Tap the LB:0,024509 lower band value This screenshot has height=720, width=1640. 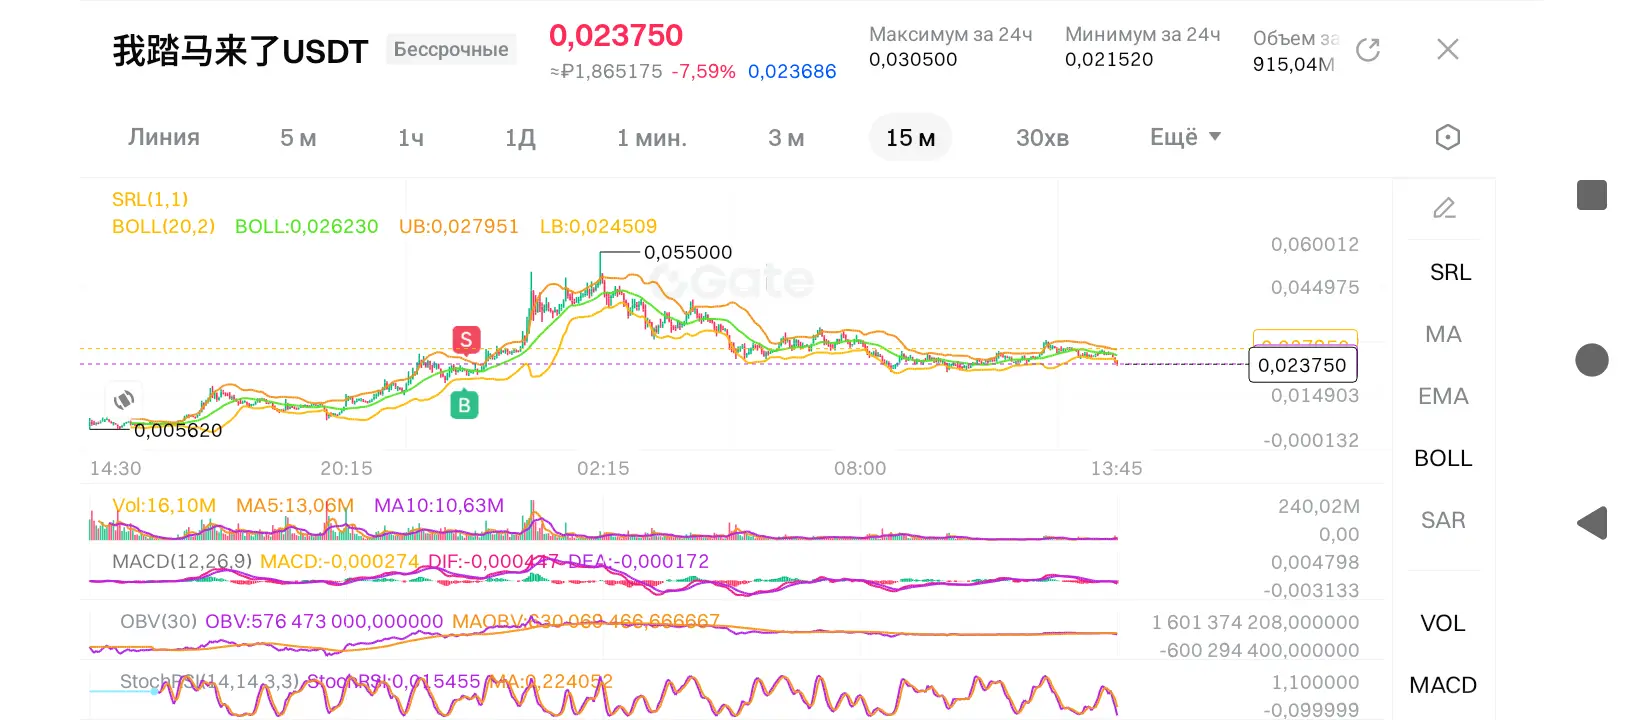[598, 226]
